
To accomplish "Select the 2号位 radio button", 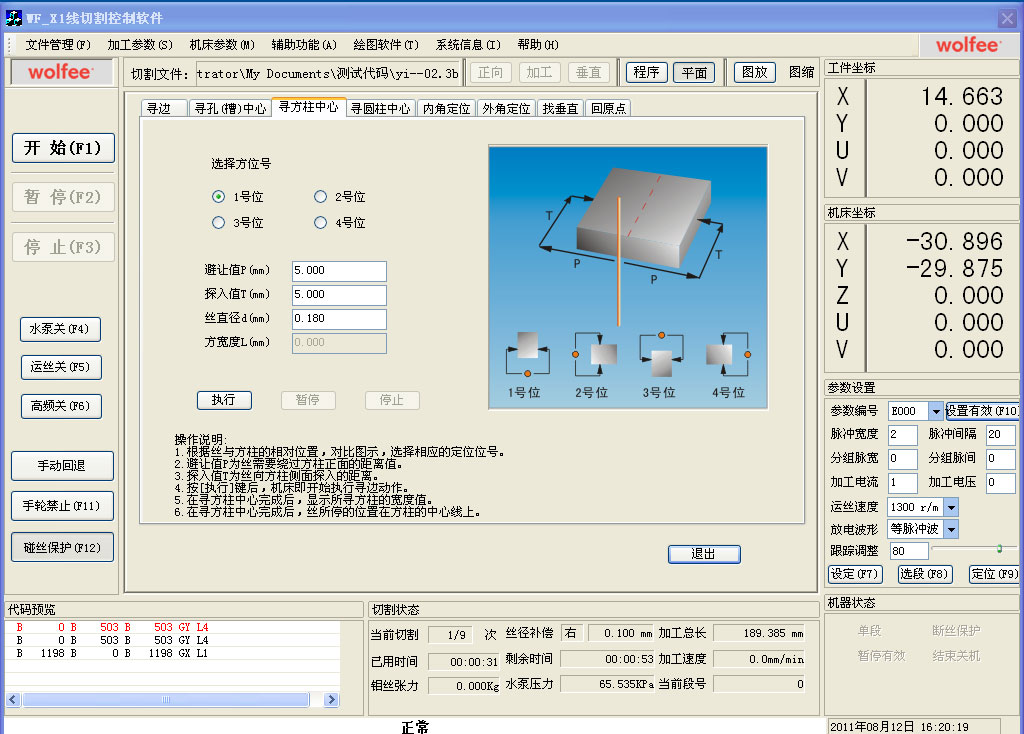I will (x=321, y=197).
